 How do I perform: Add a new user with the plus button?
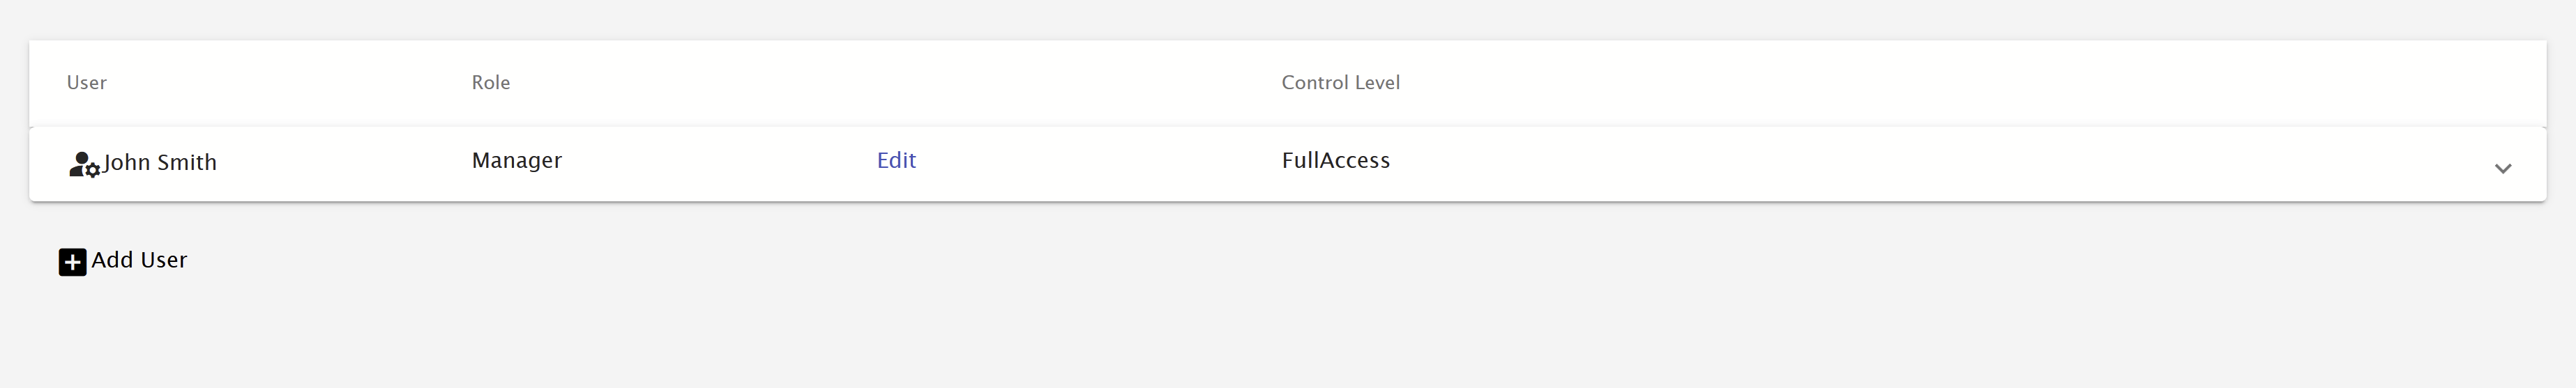click(x=72, y=262)
